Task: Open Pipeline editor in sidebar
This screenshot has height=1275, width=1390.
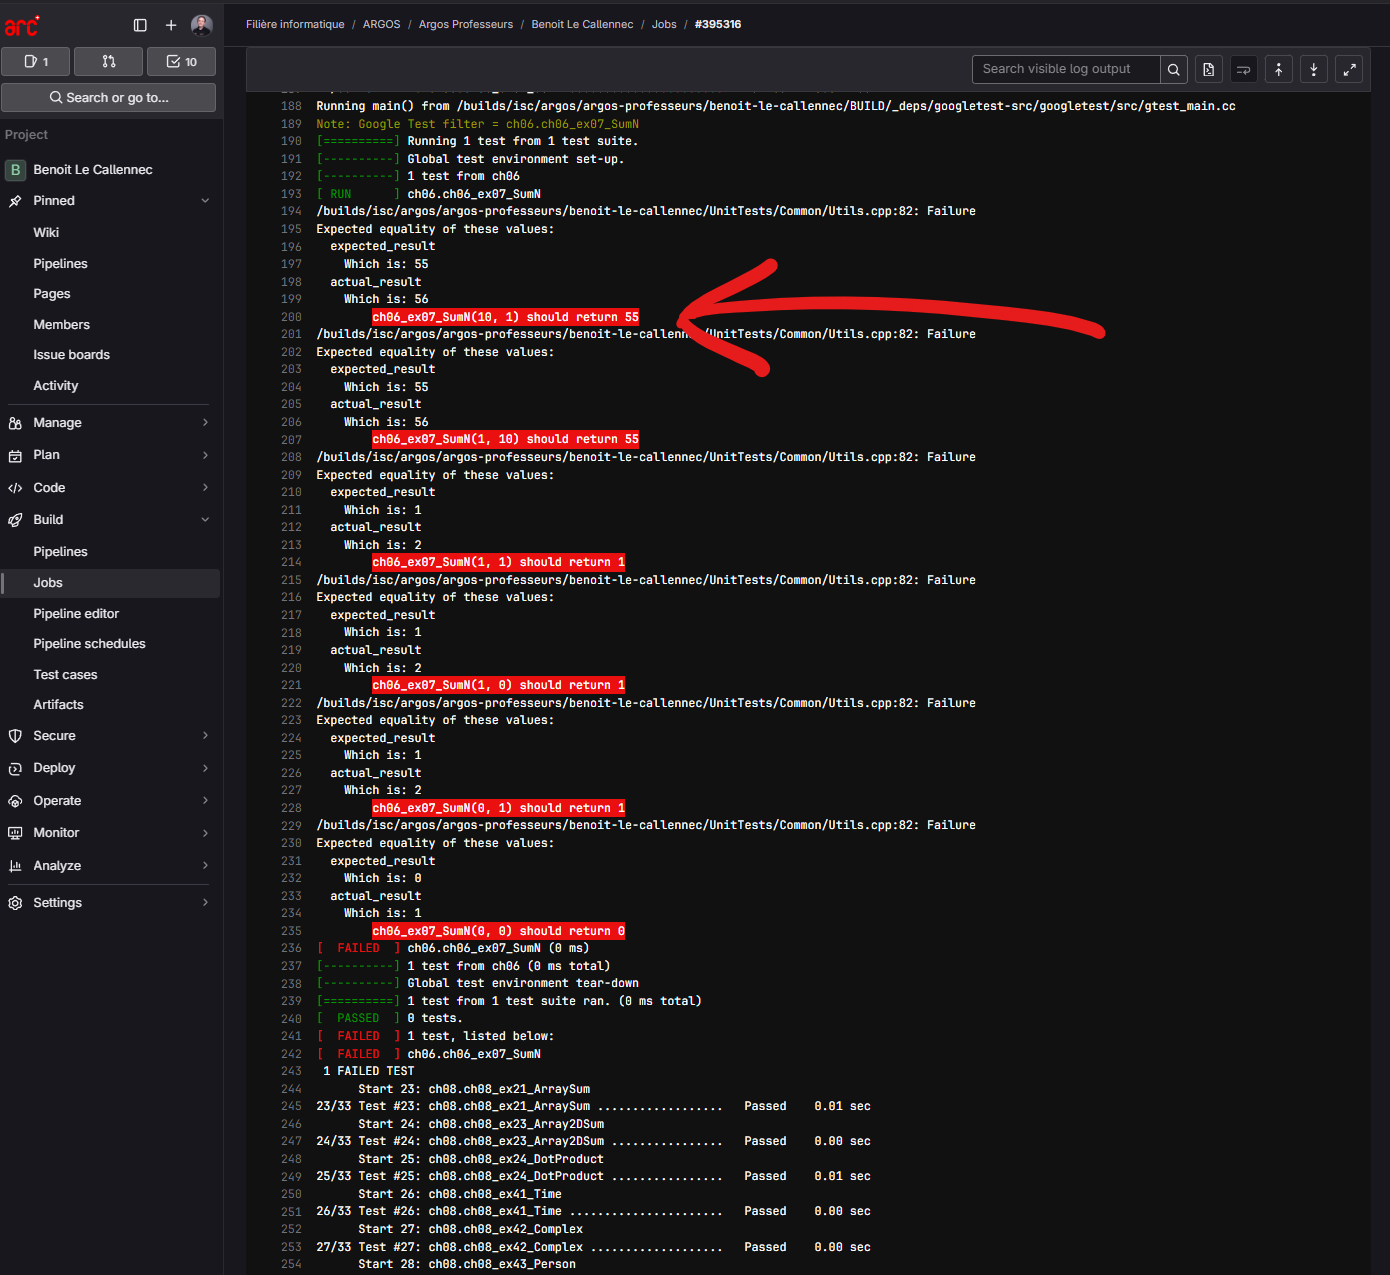Action: 76,614
